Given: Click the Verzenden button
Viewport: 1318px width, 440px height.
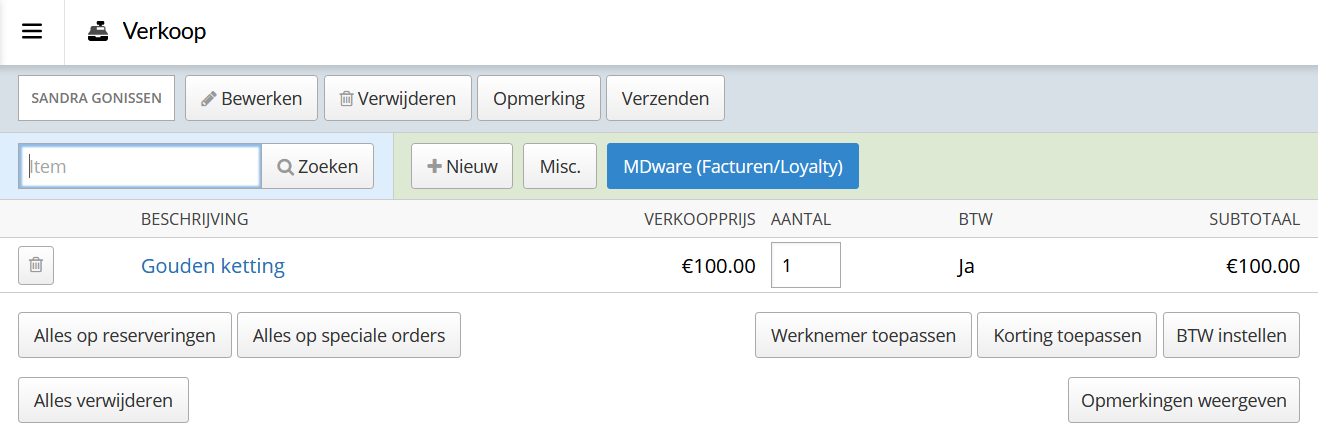Looking at the screenshot, I should click(665, 98).
